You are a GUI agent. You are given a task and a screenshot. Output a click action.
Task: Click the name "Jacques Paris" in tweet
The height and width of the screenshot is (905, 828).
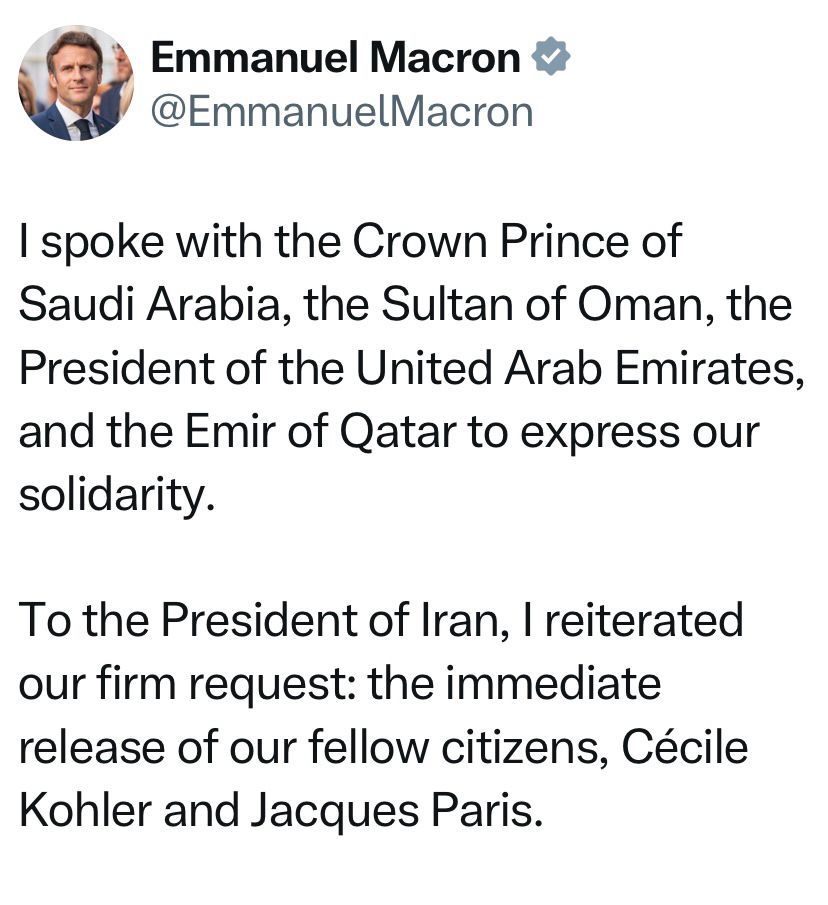pos(397,811)
